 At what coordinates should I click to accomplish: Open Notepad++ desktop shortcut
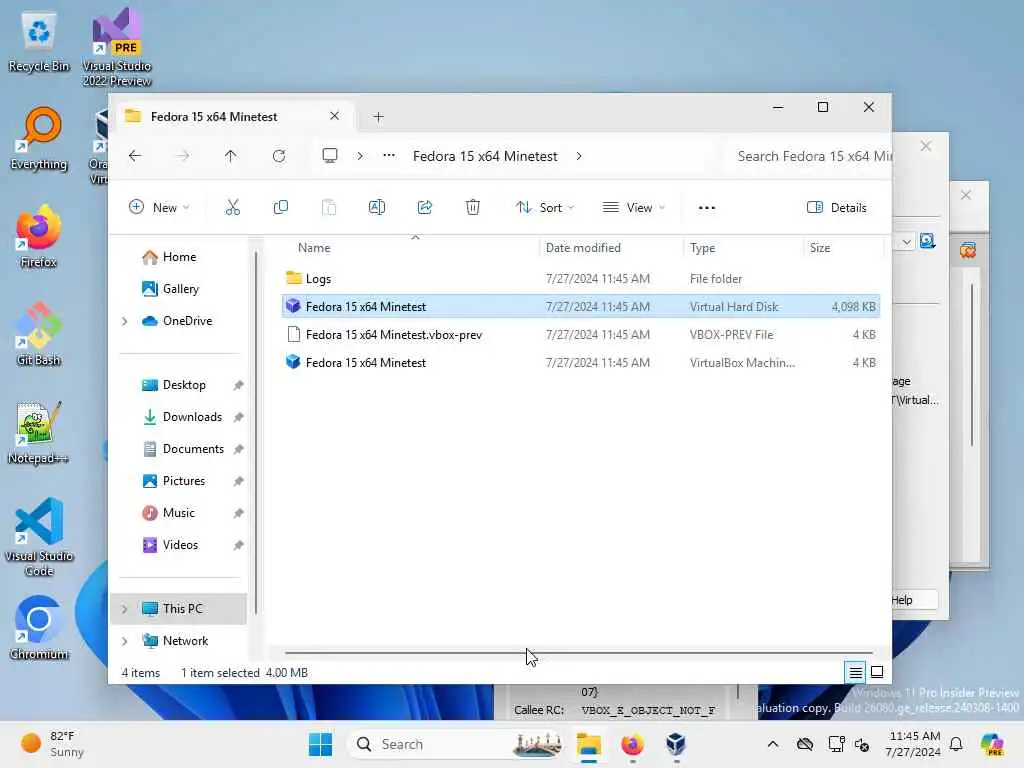[39, 432]
